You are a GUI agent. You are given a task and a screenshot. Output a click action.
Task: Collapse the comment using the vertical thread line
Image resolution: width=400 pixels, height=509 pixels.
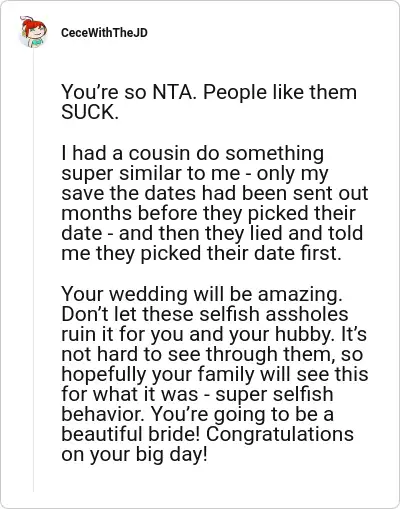coord(33,270)
